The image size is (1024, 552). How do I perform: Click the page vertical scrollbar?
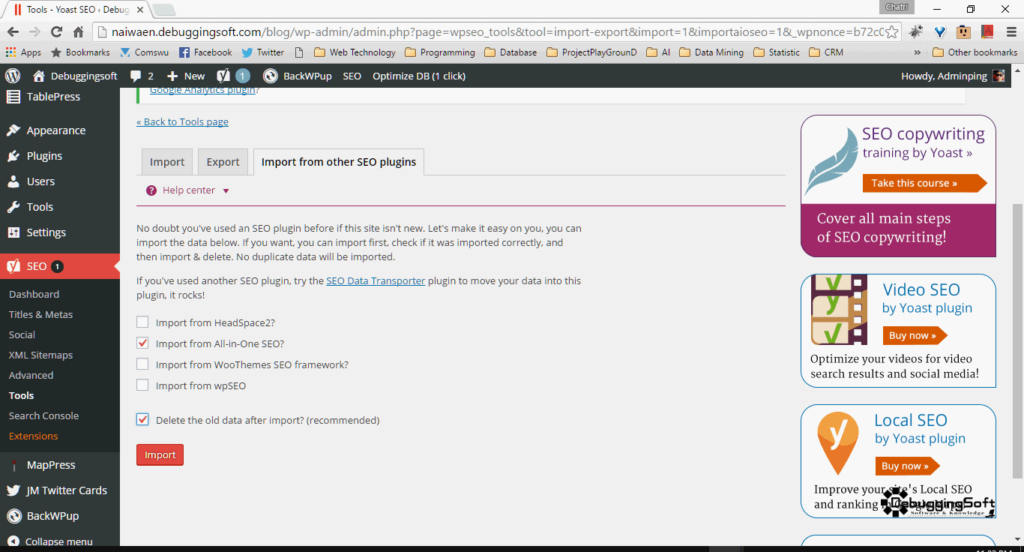(1017, 341)
